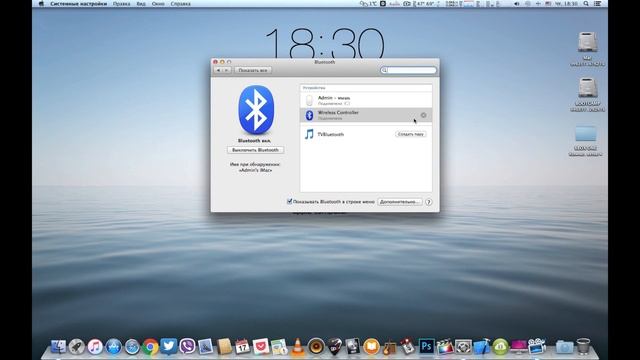The width and height of the screenshot is (640, 360).
Task: Open Finder from the Dock
Action: [x=58, y=347]
